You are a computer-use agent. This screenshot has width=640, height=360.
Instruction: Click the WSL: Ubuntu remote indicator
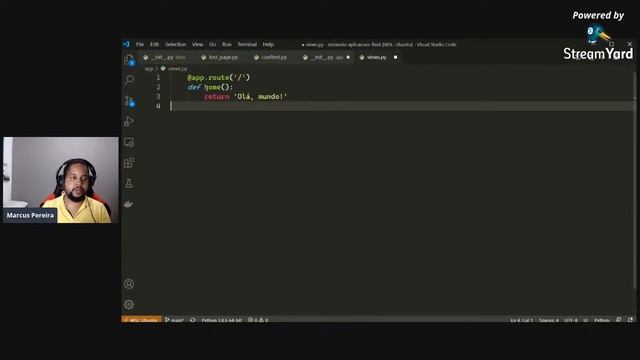(x=141, y=320)
